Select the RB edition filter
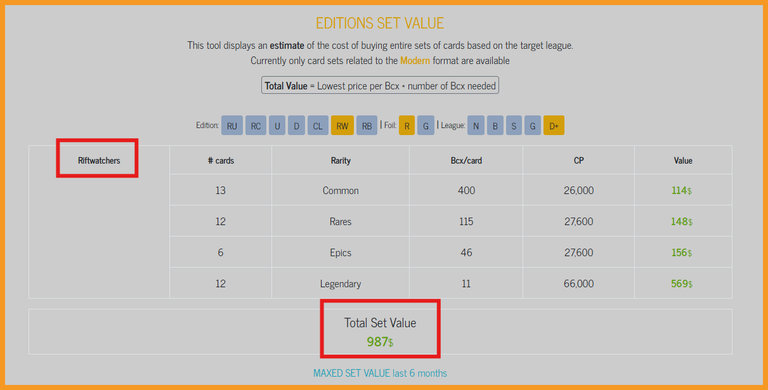 click(367, 125)
